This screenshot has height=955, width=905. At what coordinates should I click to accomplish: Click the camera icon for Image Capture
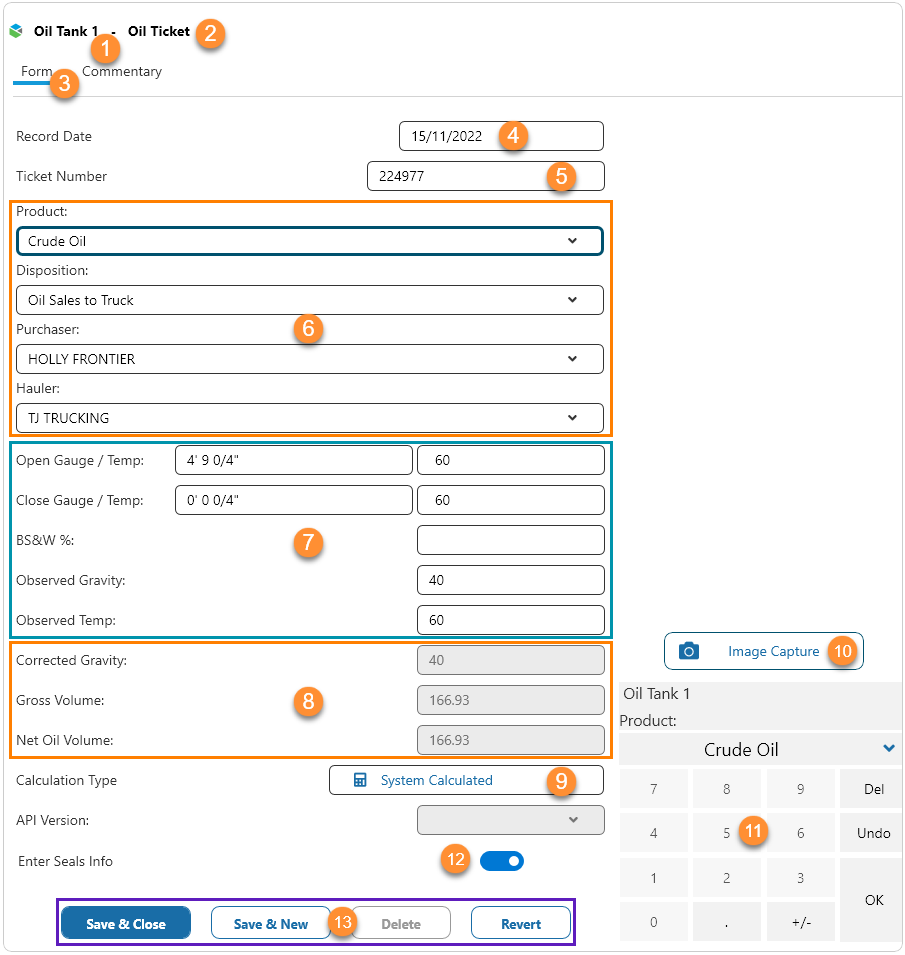point(688,651)
